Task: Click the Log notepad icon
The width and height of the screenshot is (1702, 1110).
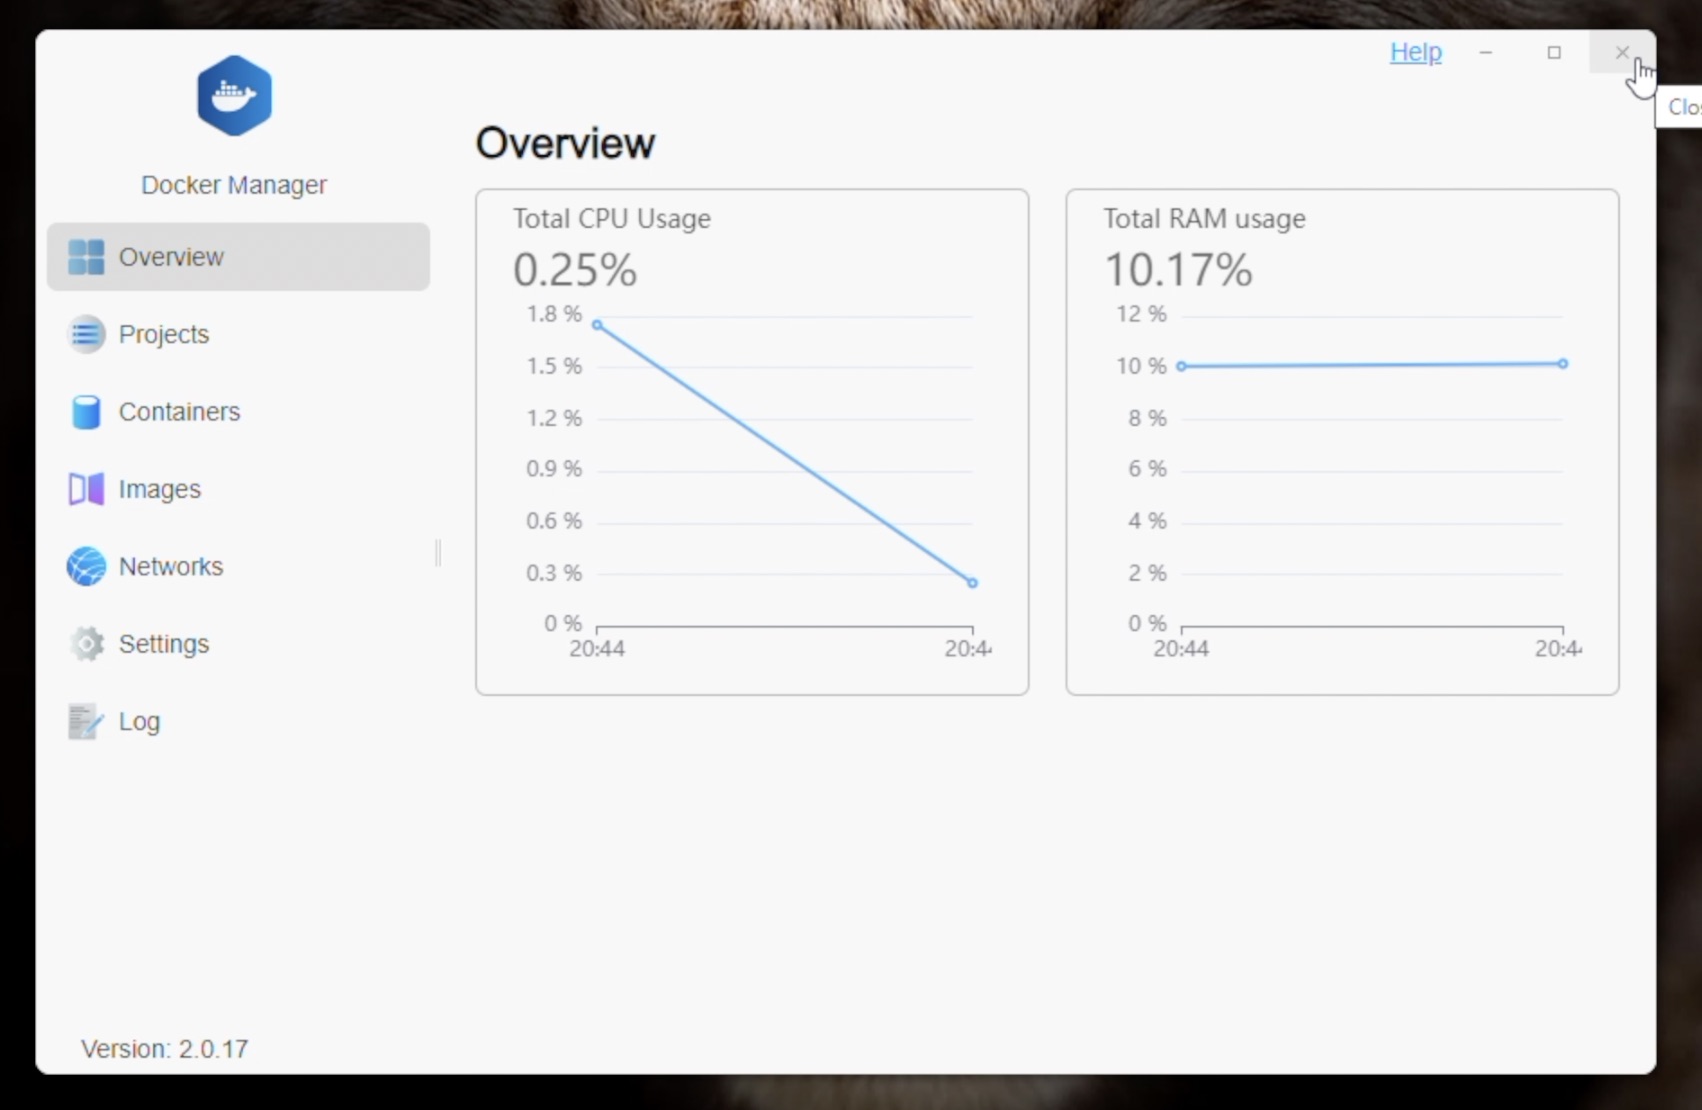Action: (86, 721)
